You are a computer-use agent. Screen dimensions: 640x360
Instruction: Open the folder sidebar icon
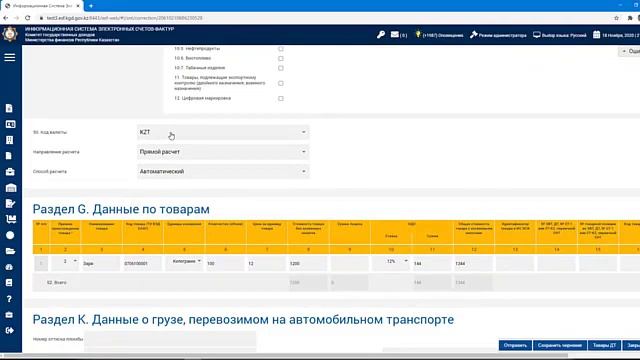[10, 251]
